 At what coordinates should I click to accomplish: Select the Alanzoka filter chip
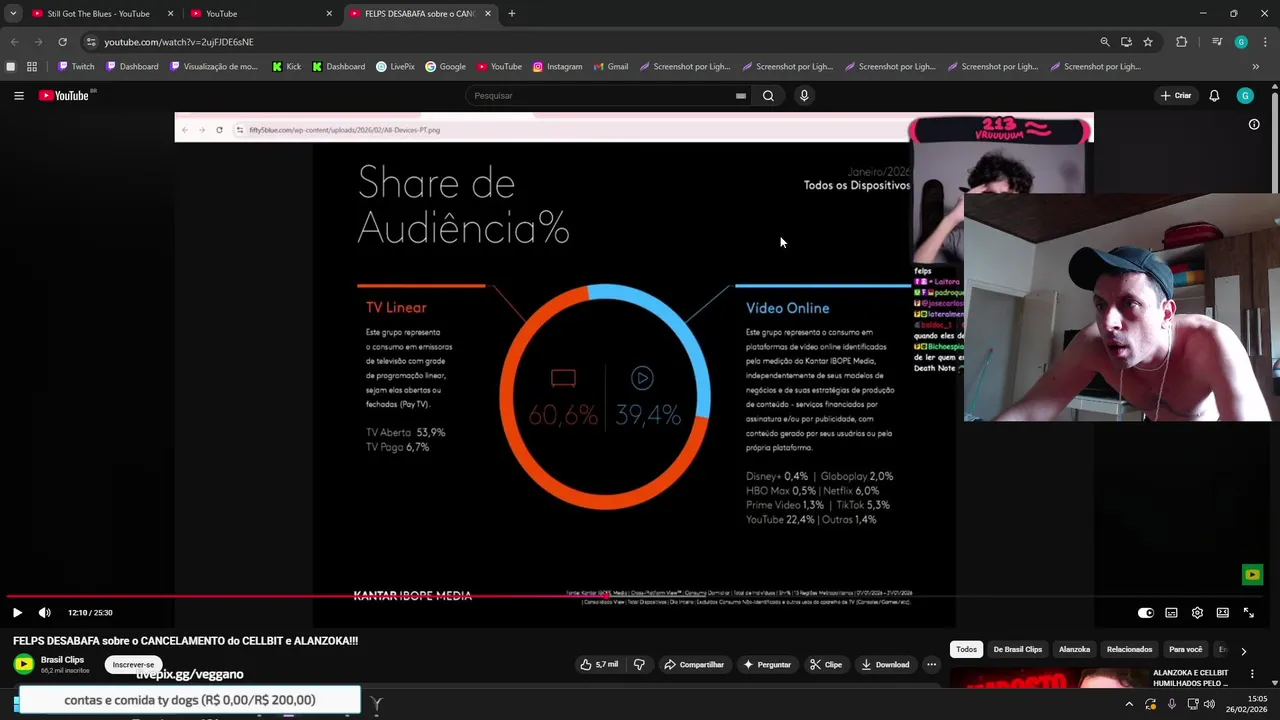(1074, 650)
